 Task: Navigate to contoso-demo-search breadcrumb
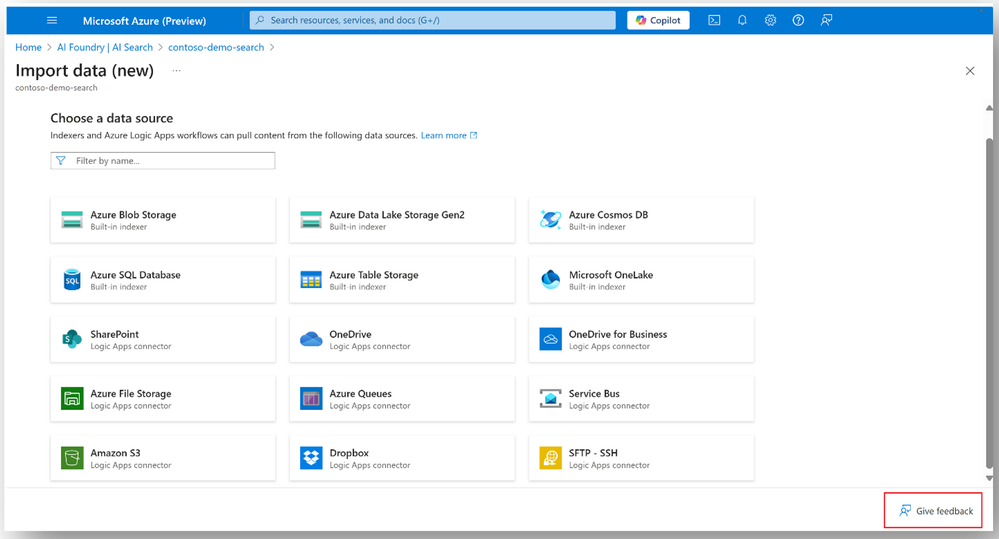pos(217,47)
